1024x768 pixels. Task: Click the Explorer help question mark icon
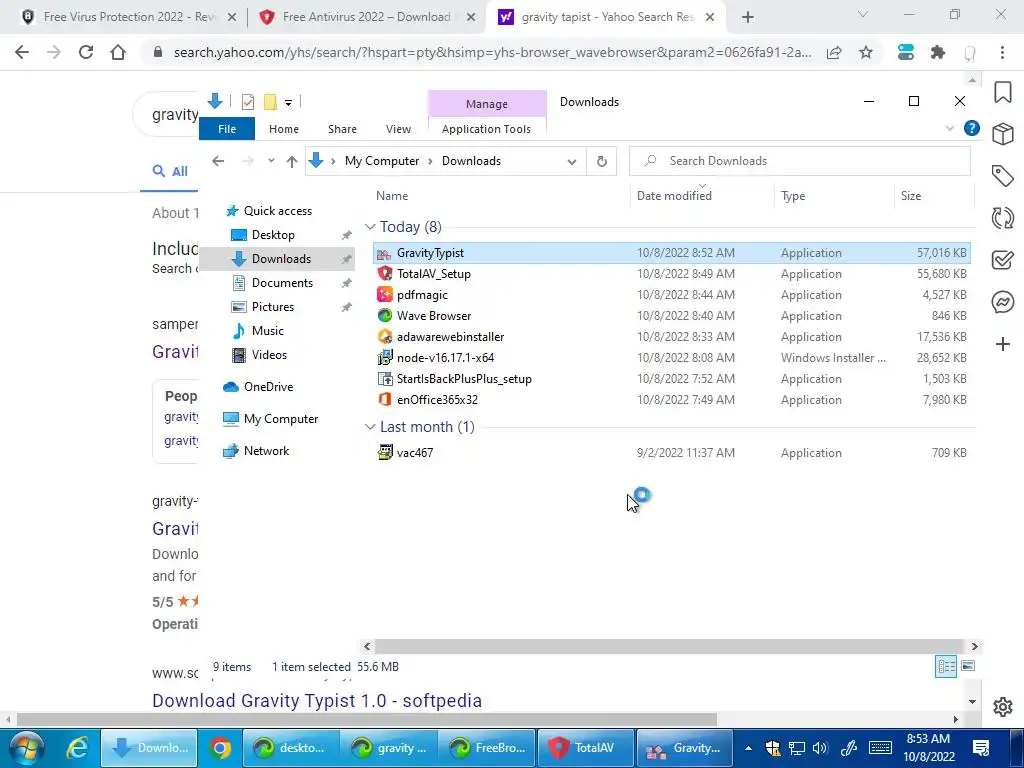[972, 128]
